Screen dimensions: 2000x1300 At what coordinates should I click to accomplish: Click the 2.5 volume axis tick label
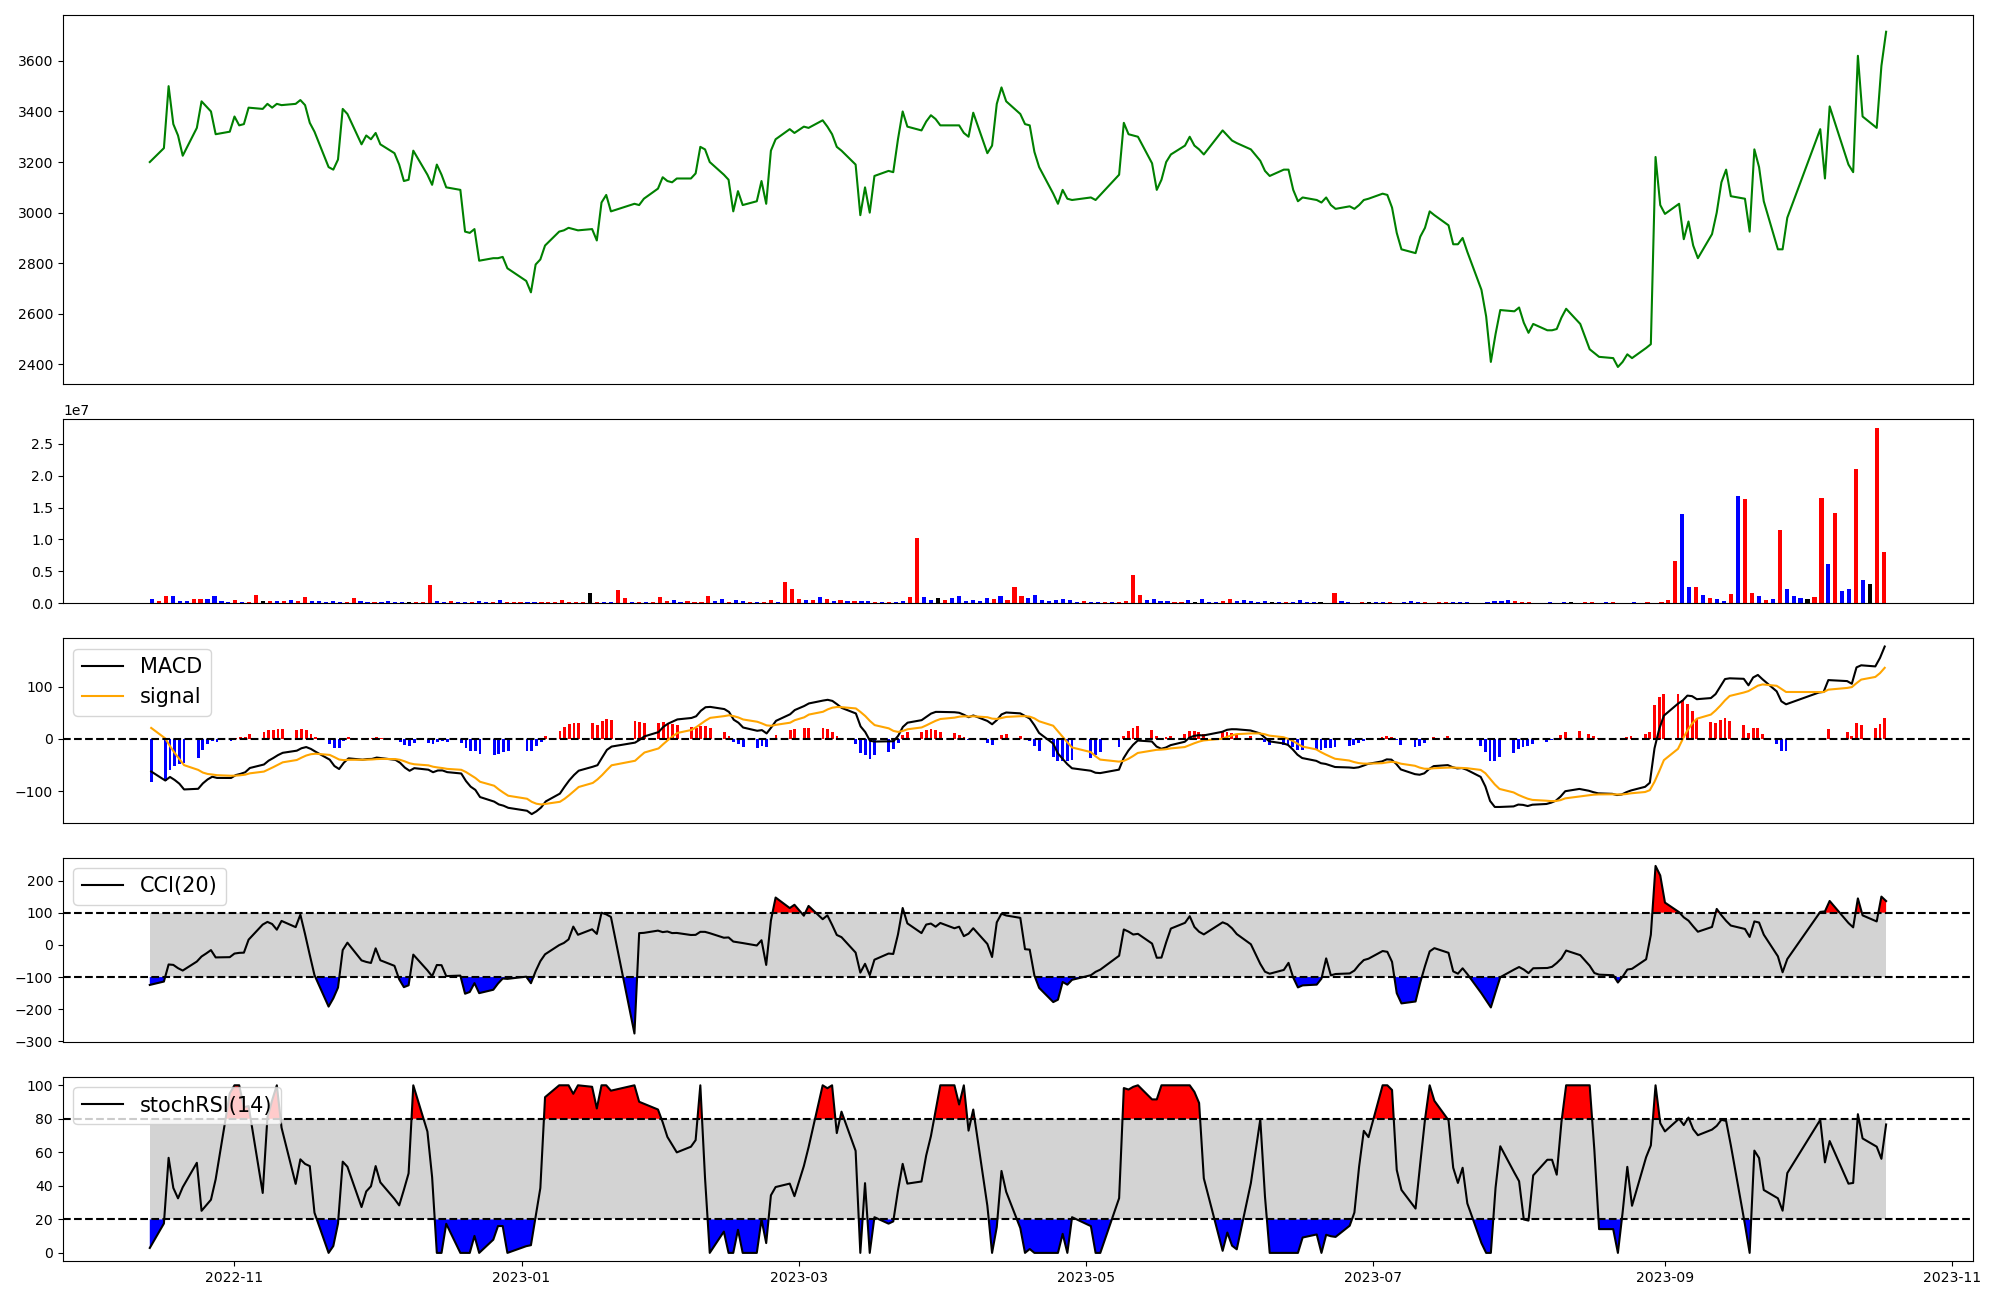tap(42, 444)
